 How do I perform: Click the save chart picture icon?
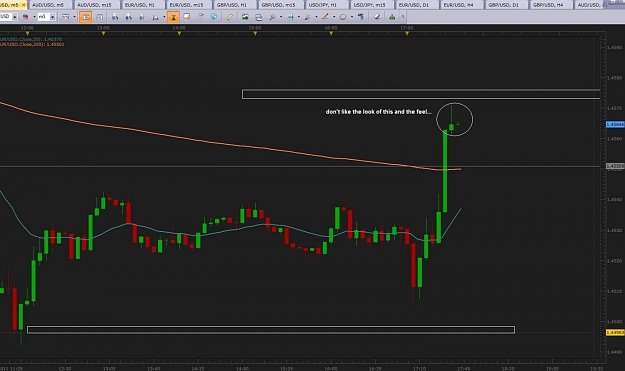[x=245, y=17]
